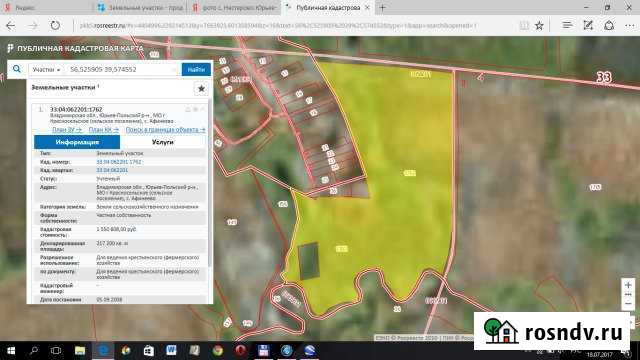
Task: Click the 'Частная собственность' ownership value
Action: click(124, 215)
